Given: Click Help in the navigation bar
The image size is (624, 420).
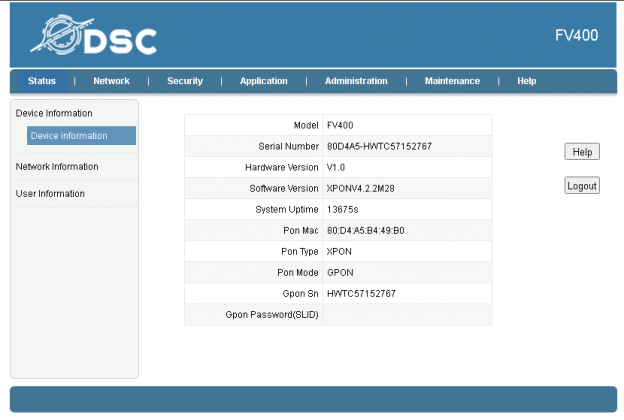Looking at the screenshot, I should 527,81.
